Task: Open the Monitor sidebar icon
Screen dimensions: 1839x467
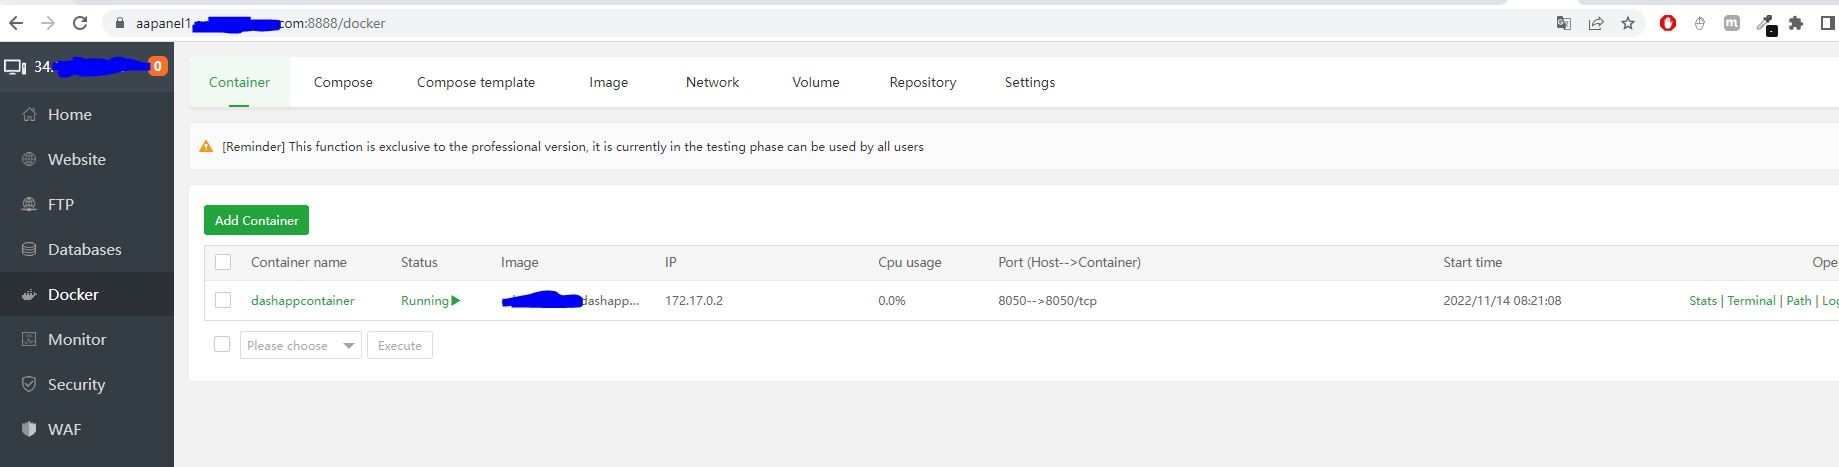Action: click(x=29, y=340)
